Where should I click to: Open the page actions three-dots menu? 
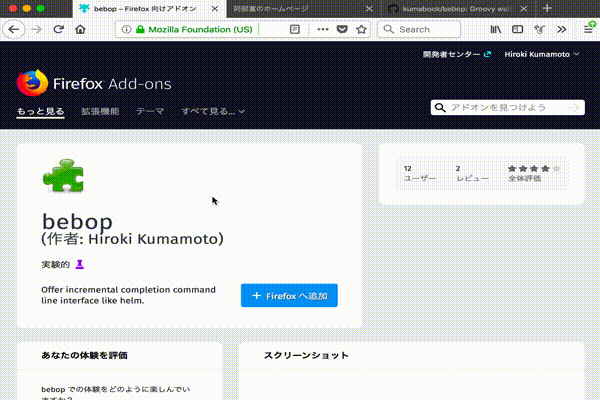(323, 29)
